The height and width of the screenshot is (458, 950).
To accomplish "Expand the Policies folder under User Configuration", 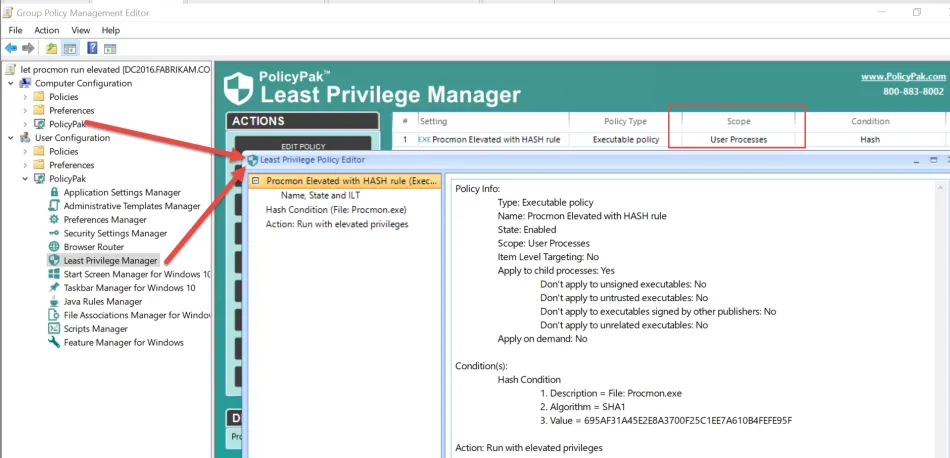I will (25, 151).
